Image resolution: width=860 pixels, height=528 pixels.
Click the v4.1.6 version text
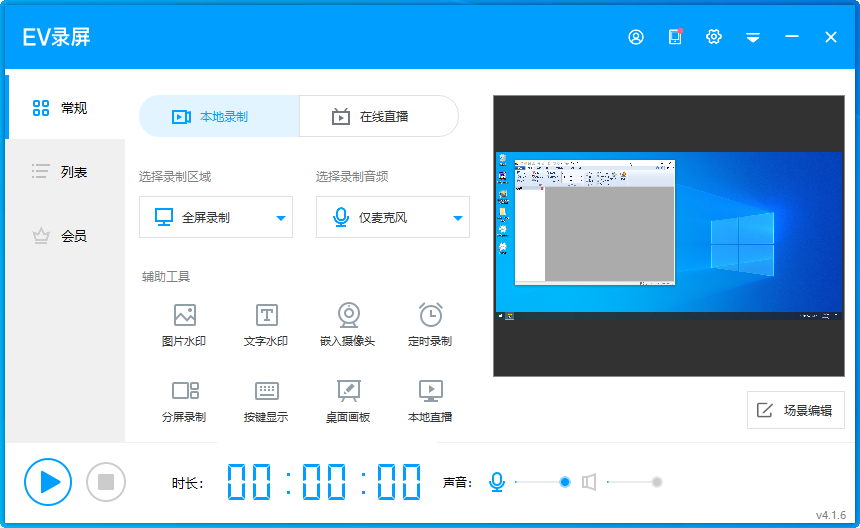[x=831, y=515]
